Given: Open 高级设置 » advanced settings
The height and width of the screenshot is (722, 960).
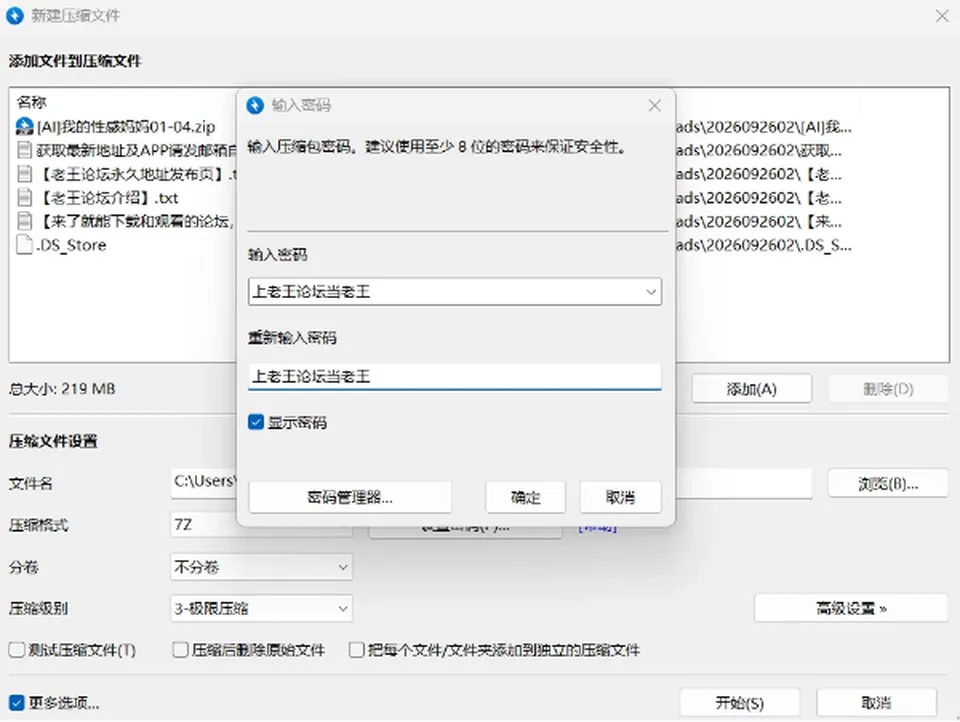Looking at the screenshot, I should 851,608.
